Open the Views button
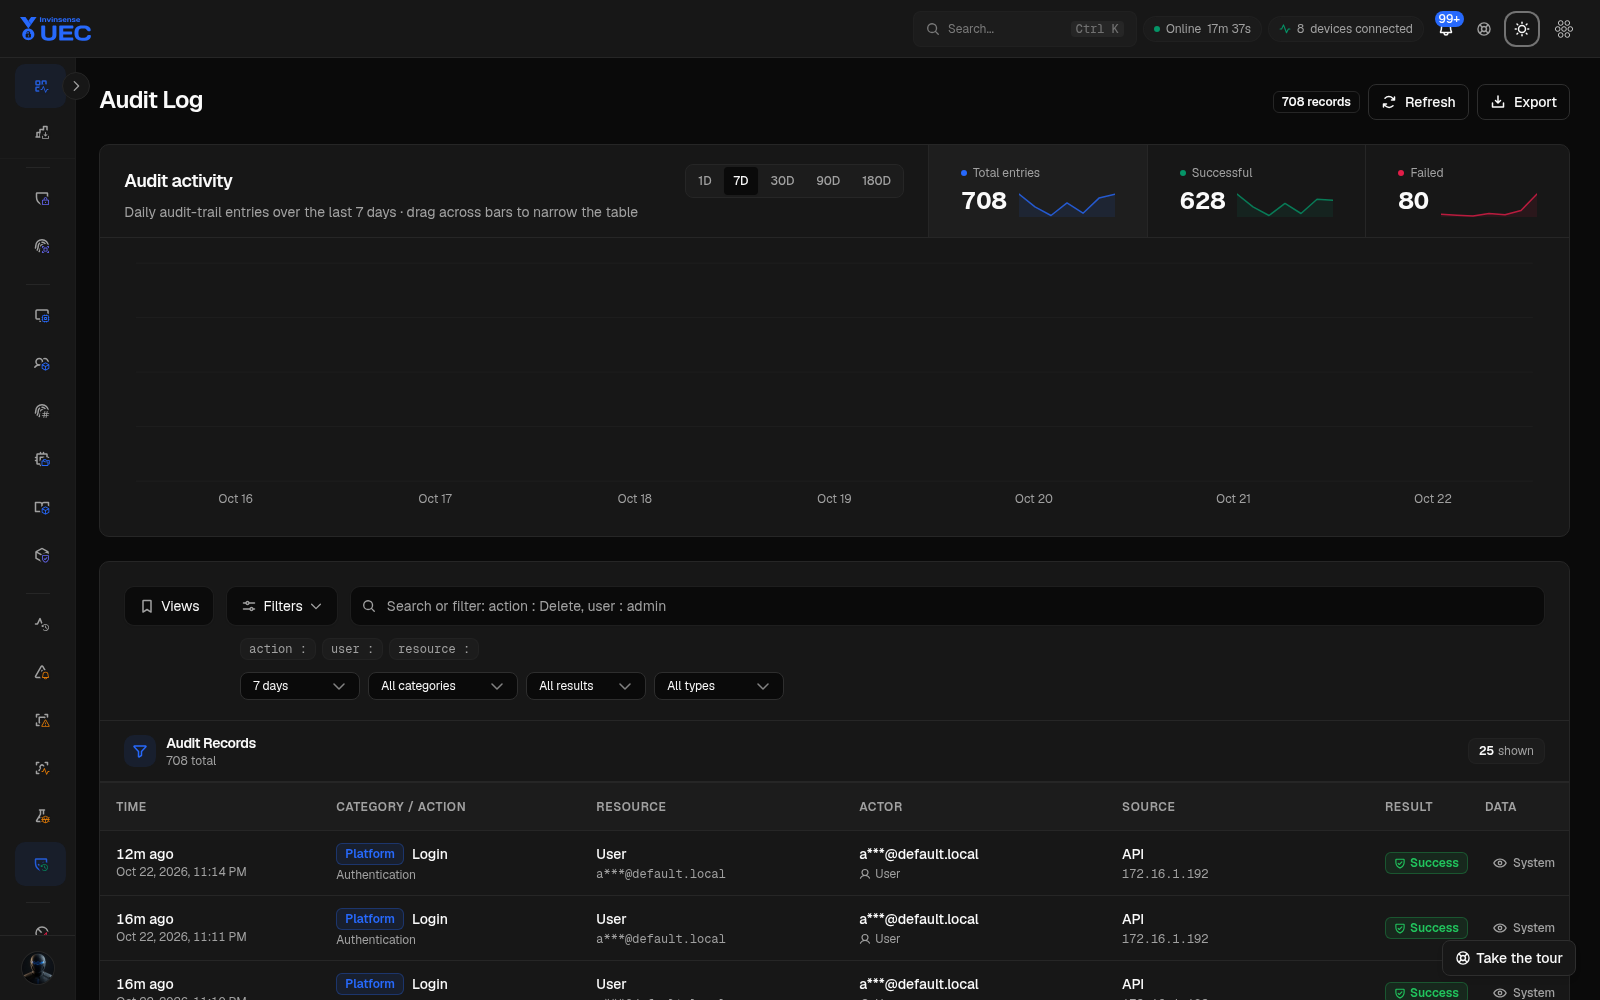1600x1000 pixels. pos(169,606)
